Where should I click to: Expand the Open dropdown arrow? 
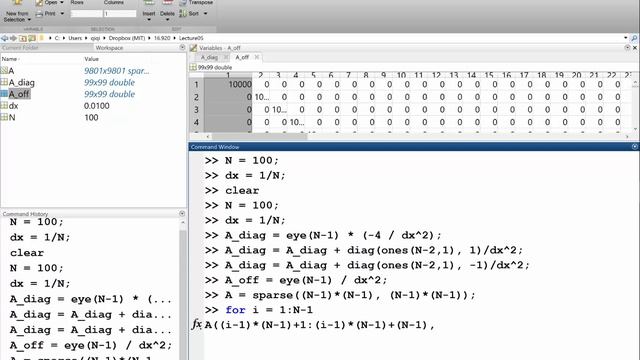tap(62, 2)
